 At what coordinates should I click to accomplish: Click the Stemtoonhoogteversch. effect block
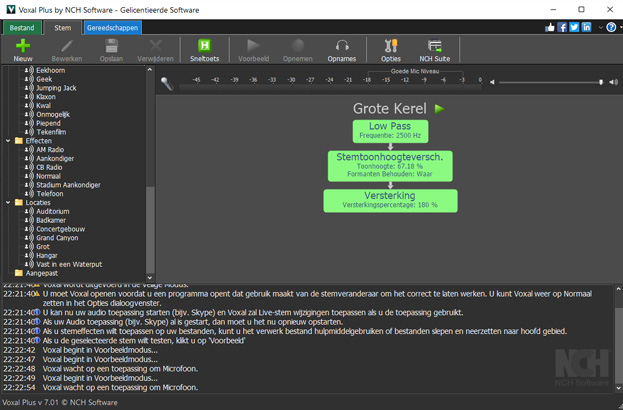[x=390, y=166]
